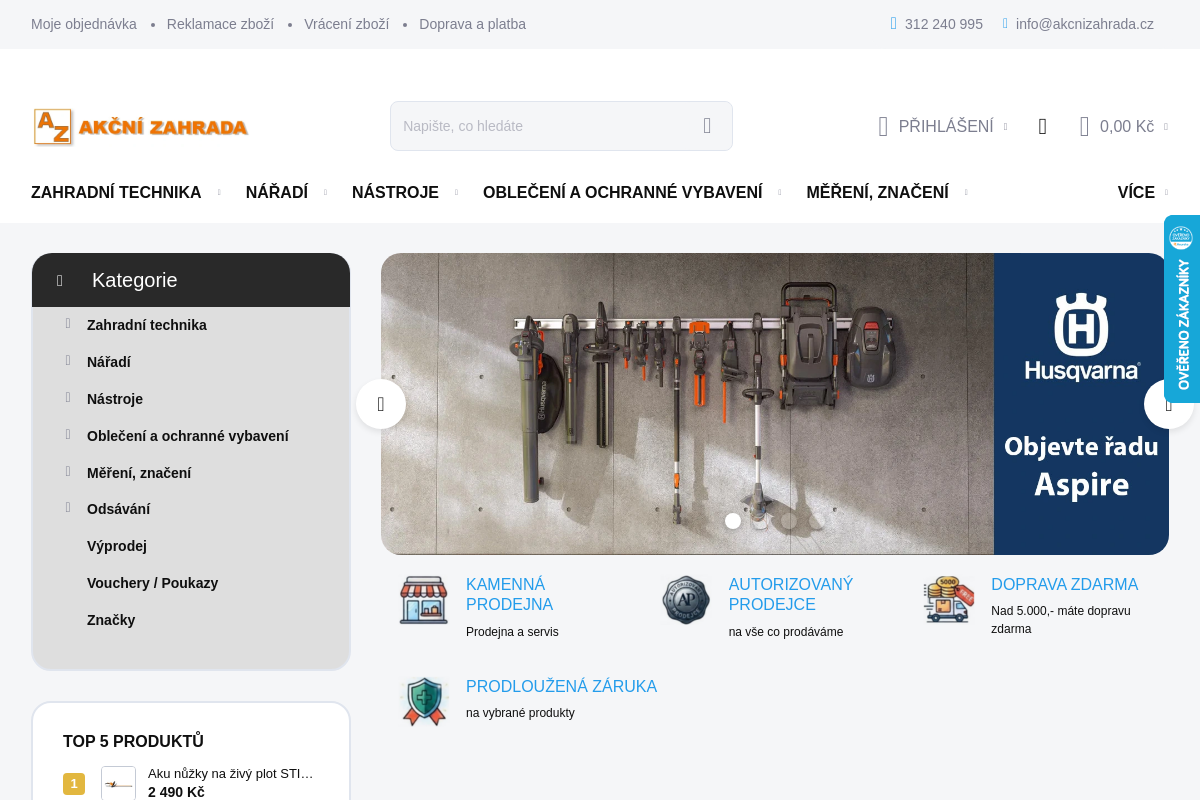The height and width of the screenshot is (800, 1200).
Task: Open Zahradní technika top menu
Action: (116, 193)
